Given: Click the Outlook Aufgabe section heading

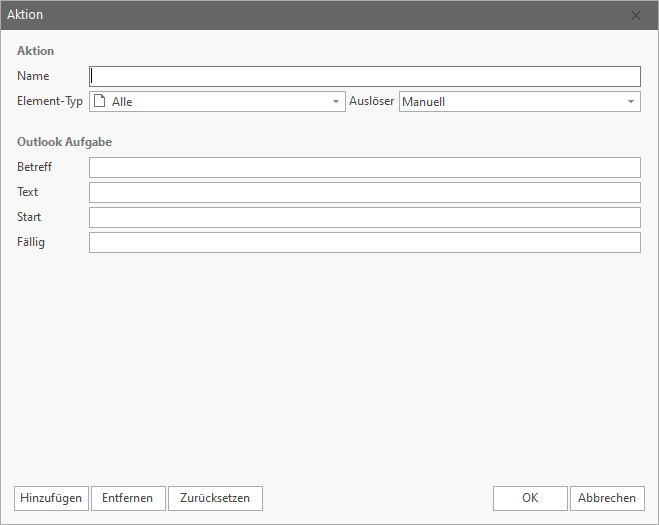Looking at the screenshot, I should [x=64, y=142].
